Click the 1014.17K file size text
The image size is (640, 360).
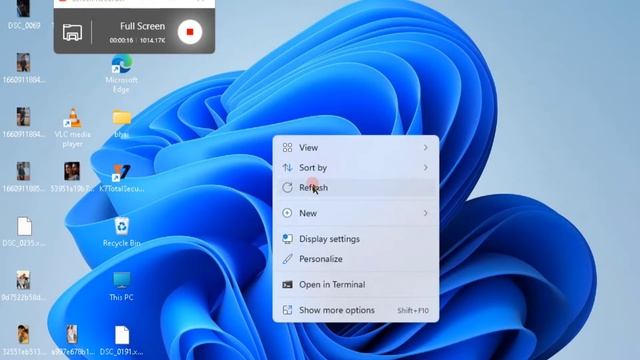point(153,40)
